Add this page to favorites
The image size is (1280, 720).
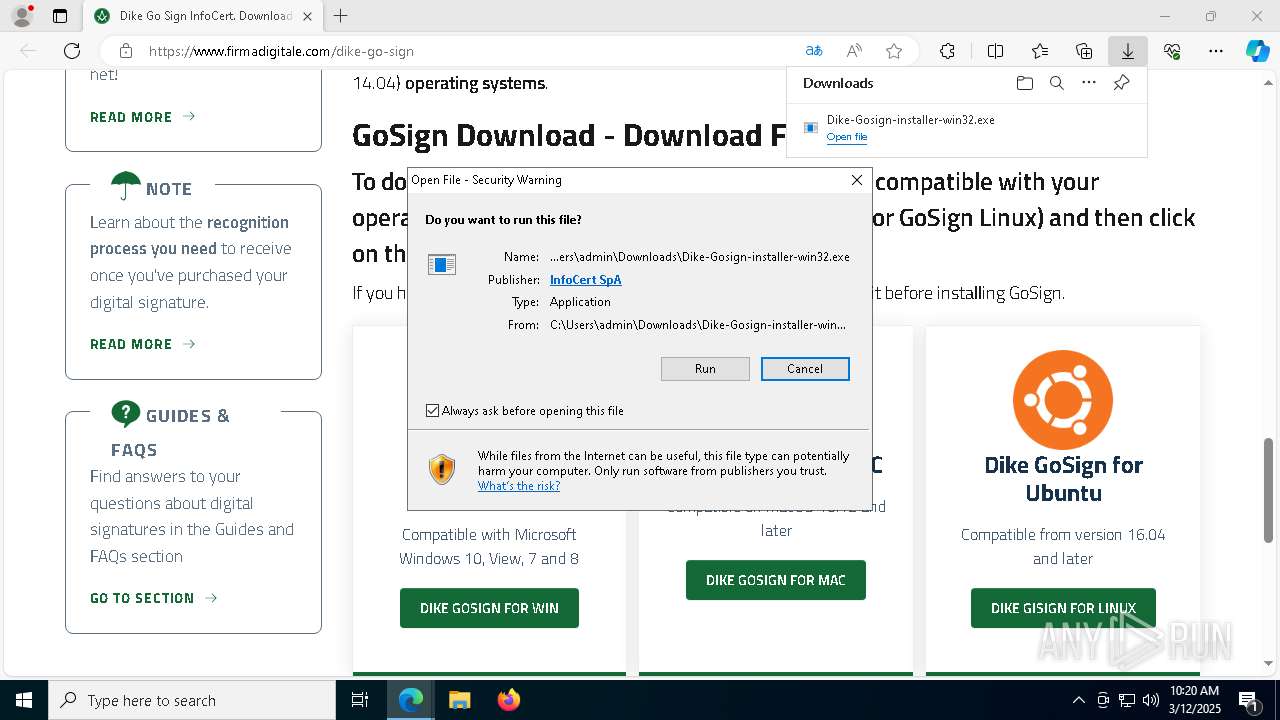click(x=894, y=51)
